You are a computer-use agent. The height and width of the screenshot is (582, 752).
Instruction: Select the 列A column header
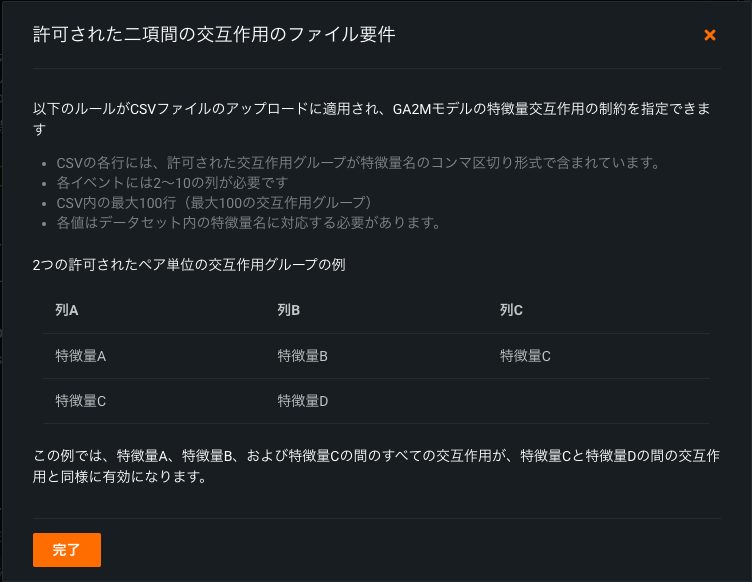point(67,310)
